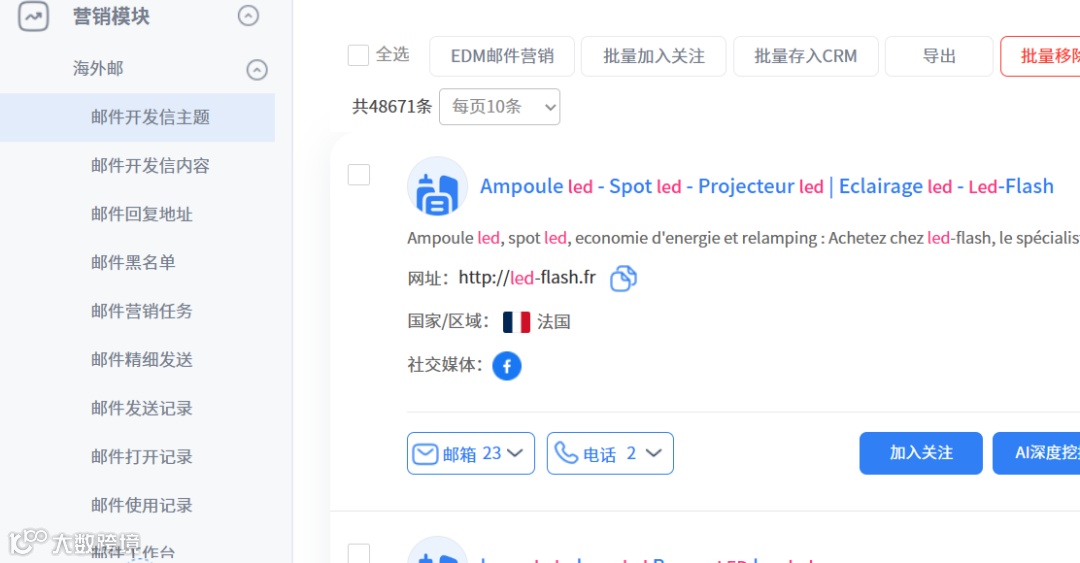1080x563 pixels.
Task: Open 邮件精细发送 in sidebar
Action: click(142, 360)
